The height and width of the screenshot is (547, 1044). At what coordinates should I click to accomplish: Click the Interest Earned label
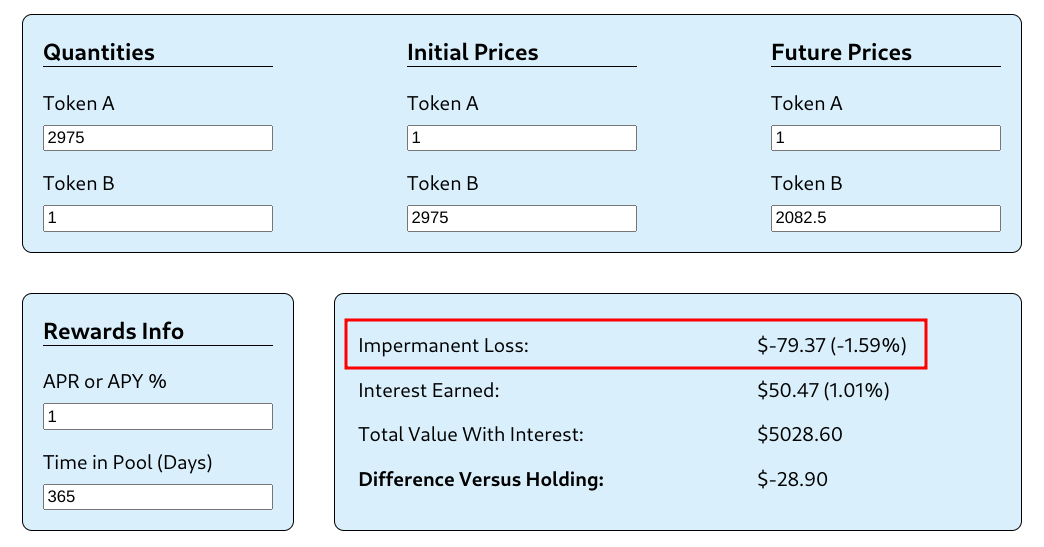pyautogui.click(x=429, y=390)
